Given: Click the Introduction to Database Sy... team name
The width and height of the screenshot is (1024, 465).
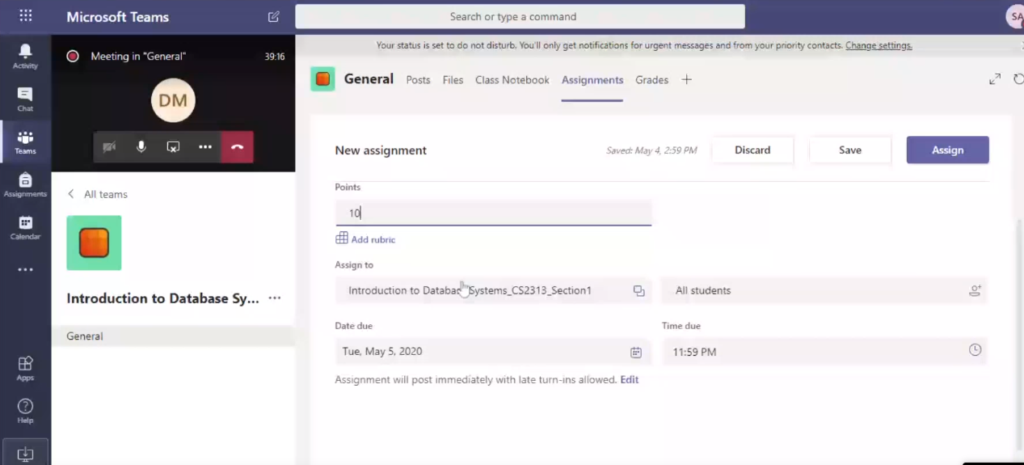Looking at the screenshot, I should tap(163, 298).
